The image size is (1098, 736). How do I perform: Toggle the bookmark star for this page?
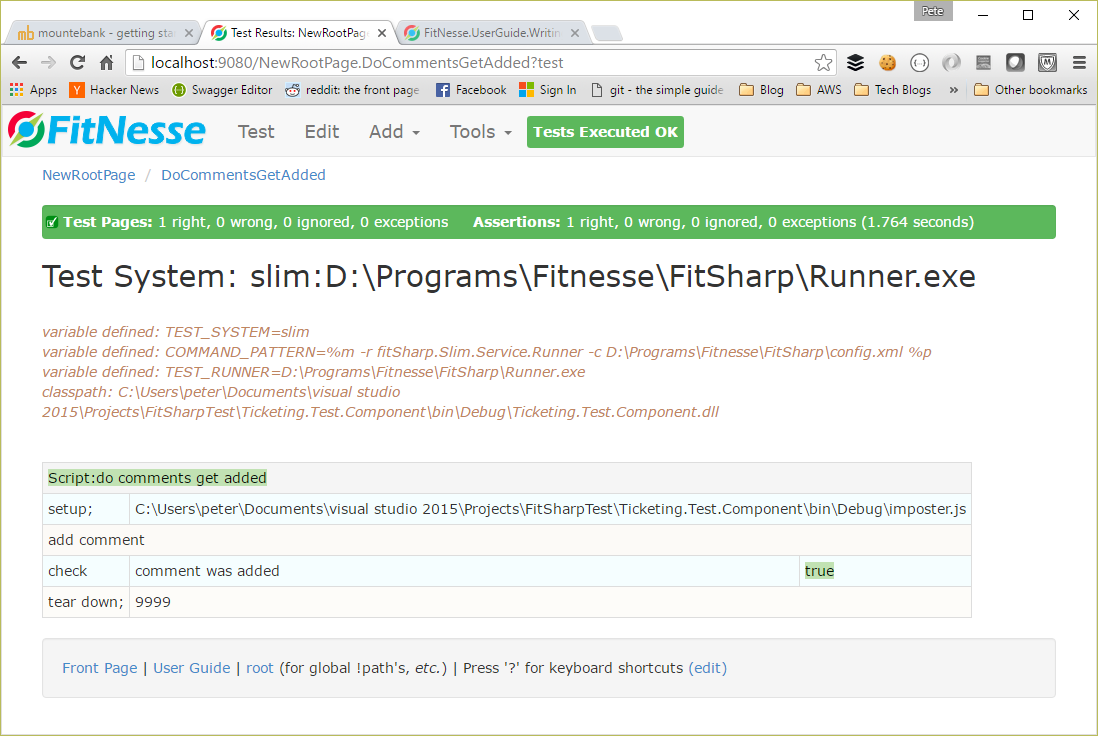coord(823,62)
